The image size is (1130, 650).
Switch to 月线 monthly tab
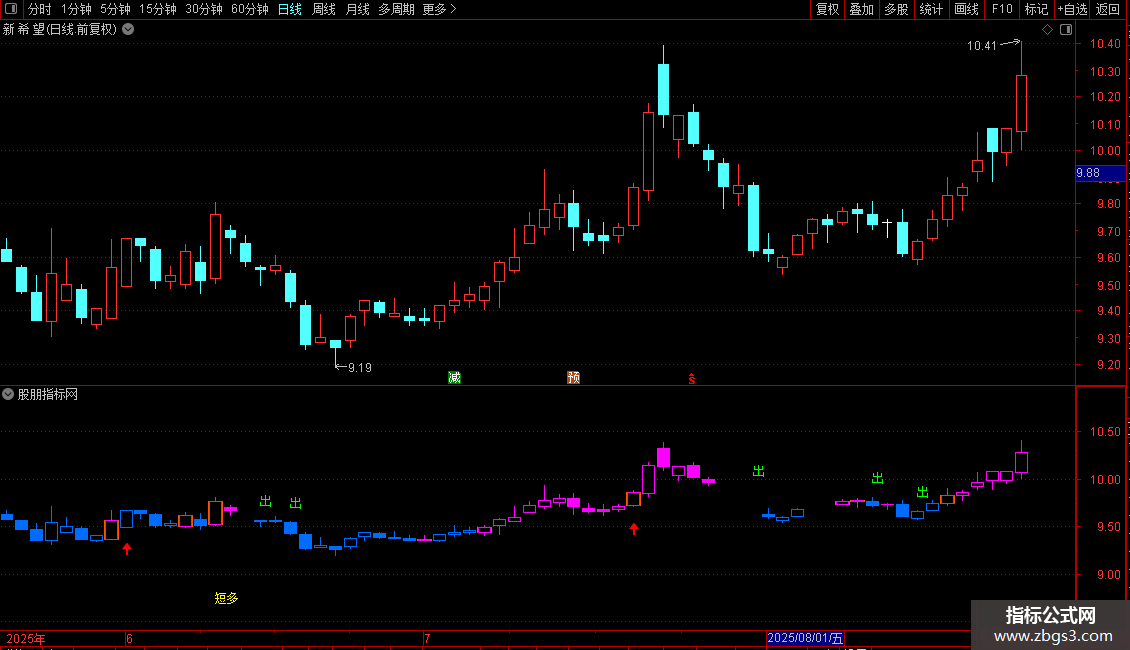357,9
